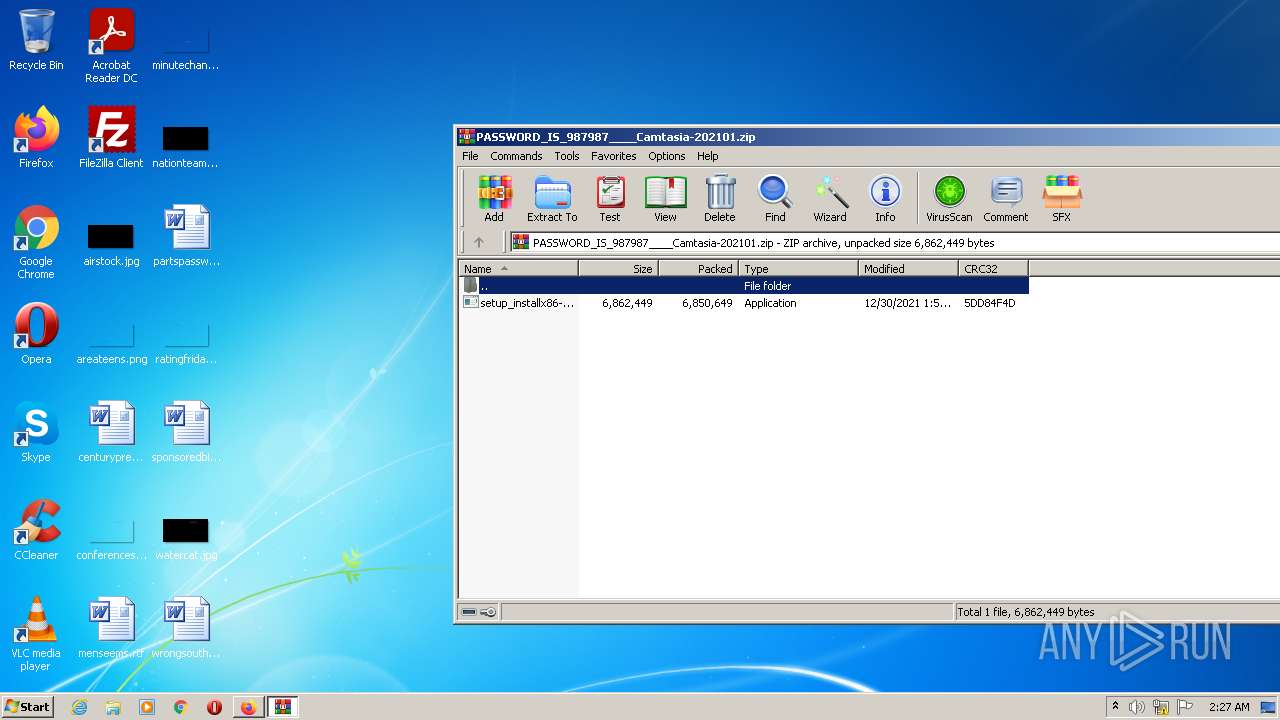Open the Commands menu
This screenshot has width=1280, height=720.
pos(516,156)
